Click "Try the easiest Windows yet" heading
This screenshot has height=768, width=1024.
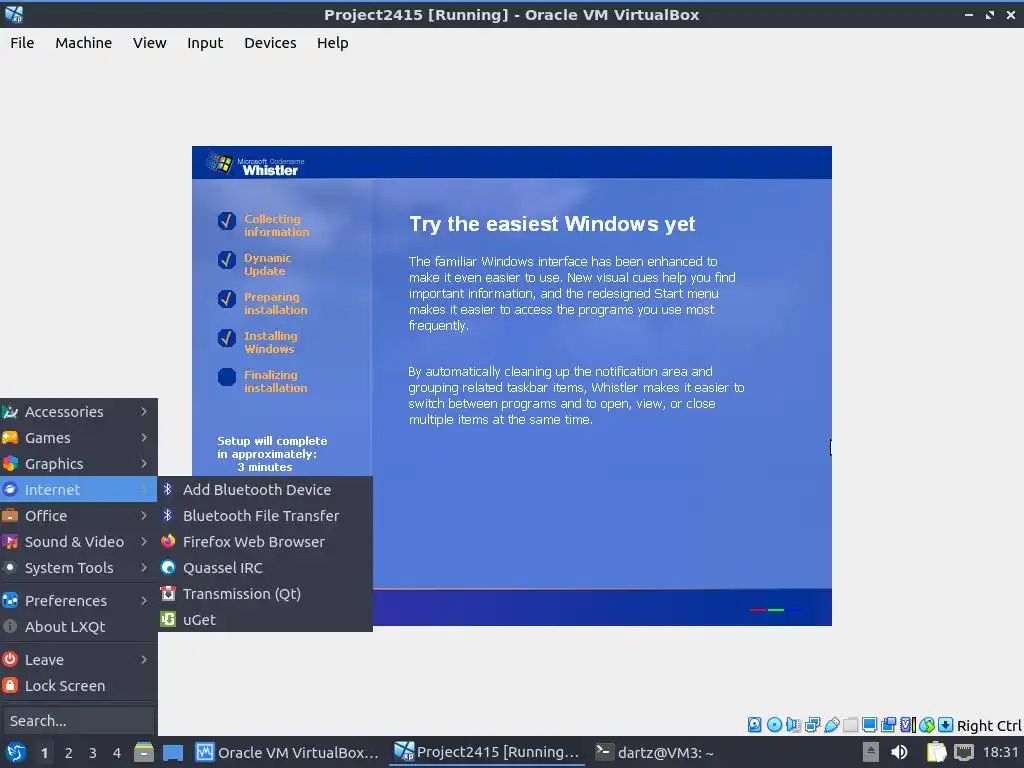tap(552, 224)
